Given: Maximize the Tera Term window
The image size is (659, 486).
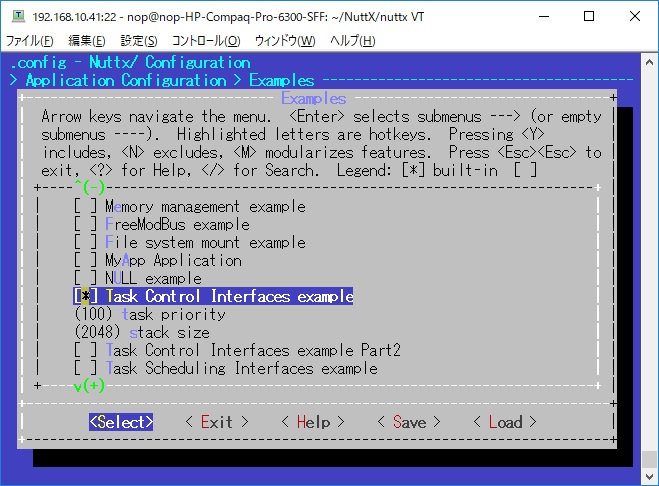Looking at the screenshot, I should 589,16.
